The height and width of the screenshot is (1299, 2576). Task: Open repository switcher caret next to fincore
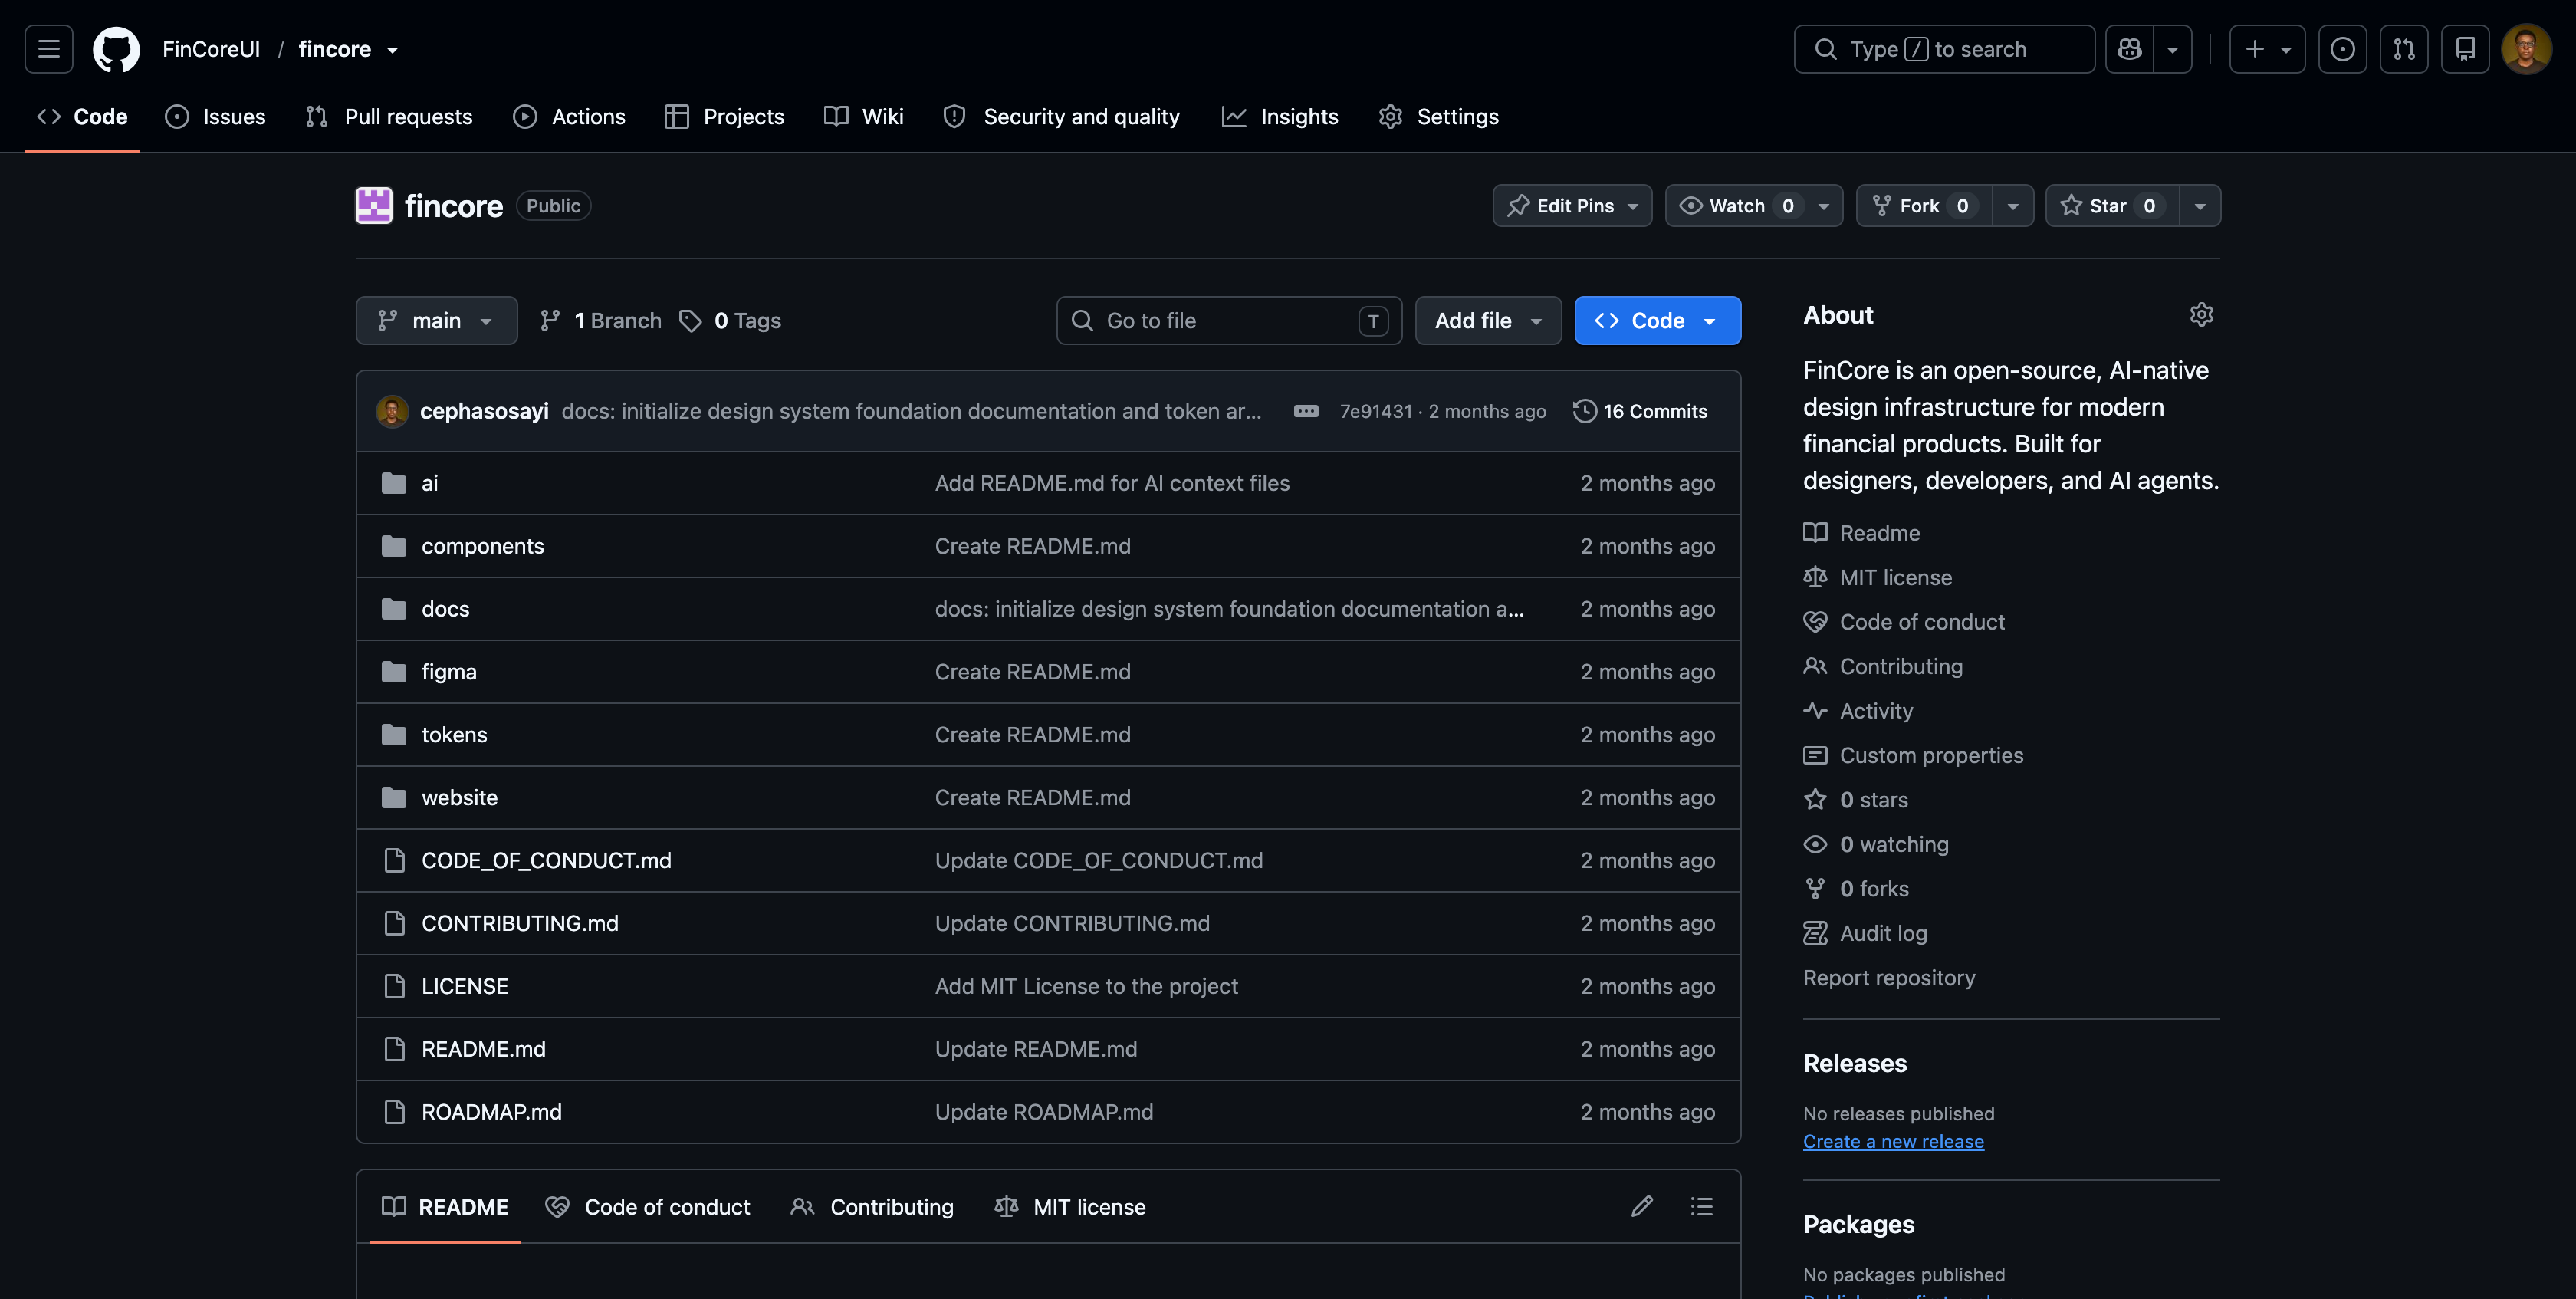[393, 50]
